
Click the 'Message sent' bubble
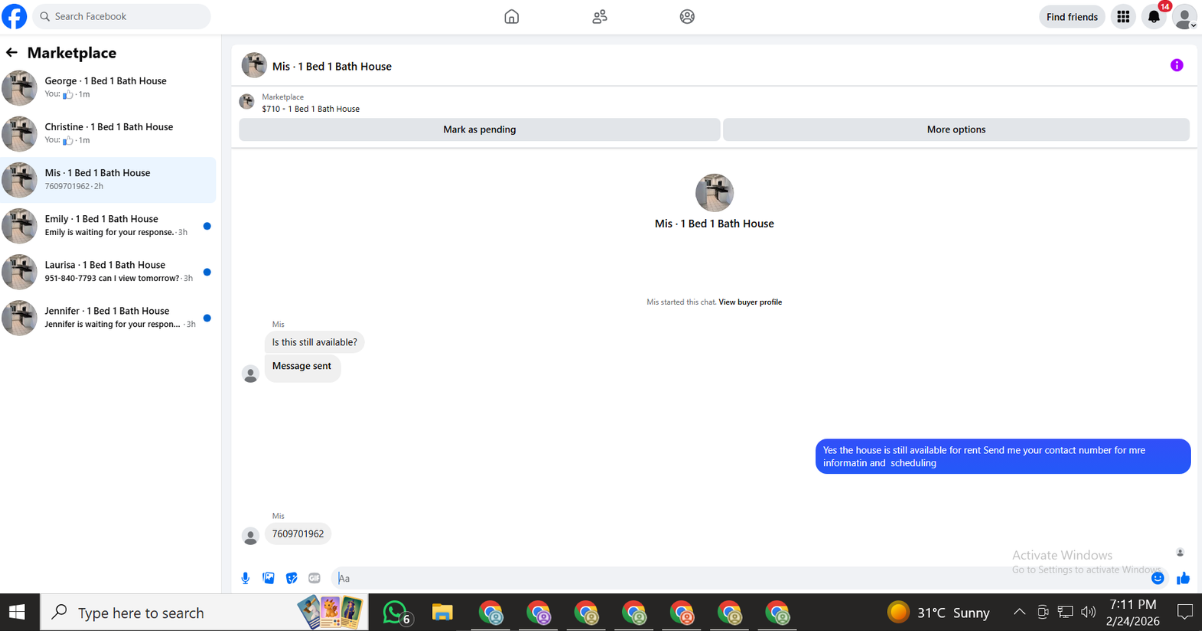point(302,367)
